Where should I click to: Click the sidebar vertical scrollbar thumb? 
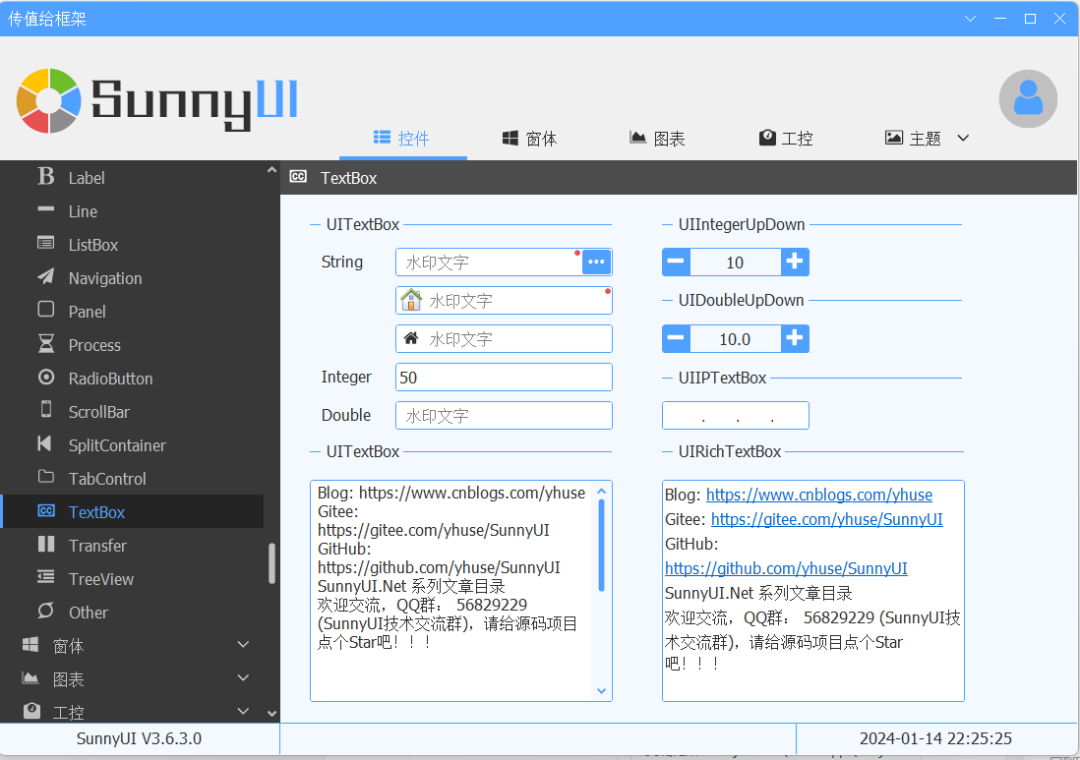click(x=272, y=564)
